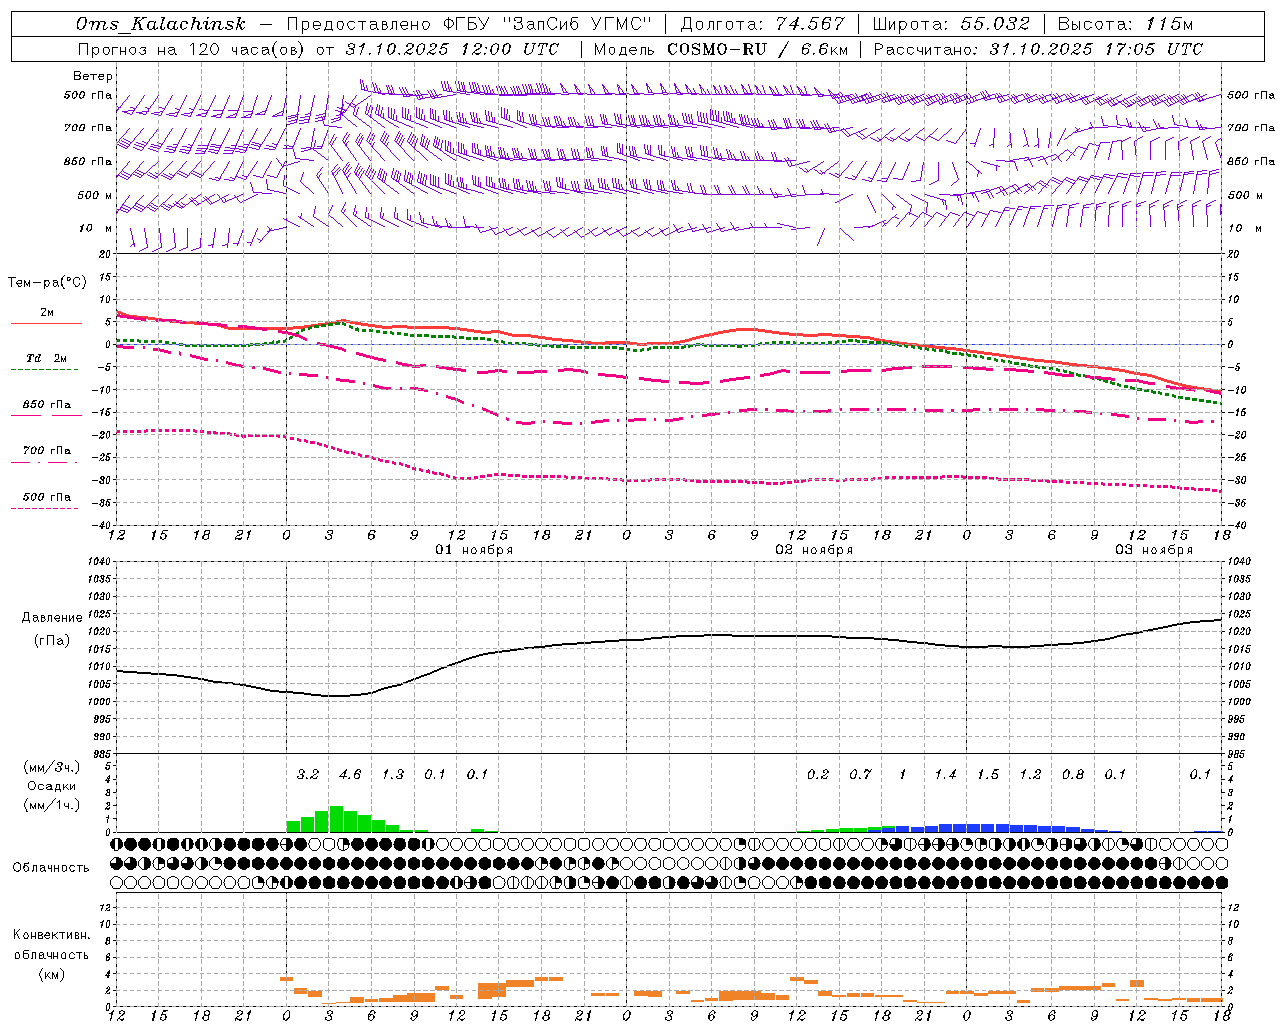
Task: Click the 985 value on right pressure axis
Action: [1238, 754]
